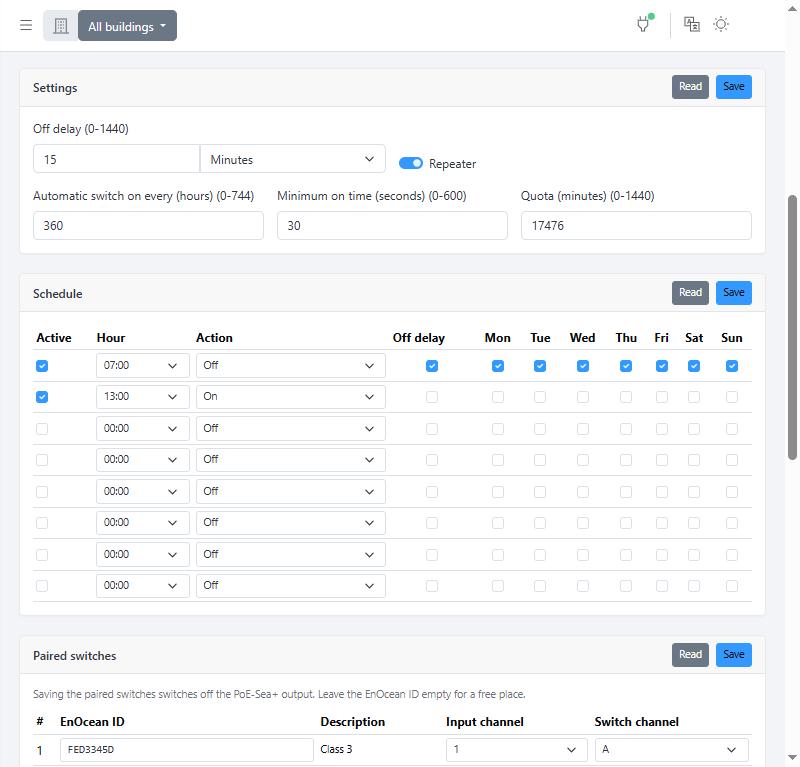Open the 13:00 hour dropdown
Image resolution: width=800 pixels, height=767 pixels.
(x=142, y=397)
